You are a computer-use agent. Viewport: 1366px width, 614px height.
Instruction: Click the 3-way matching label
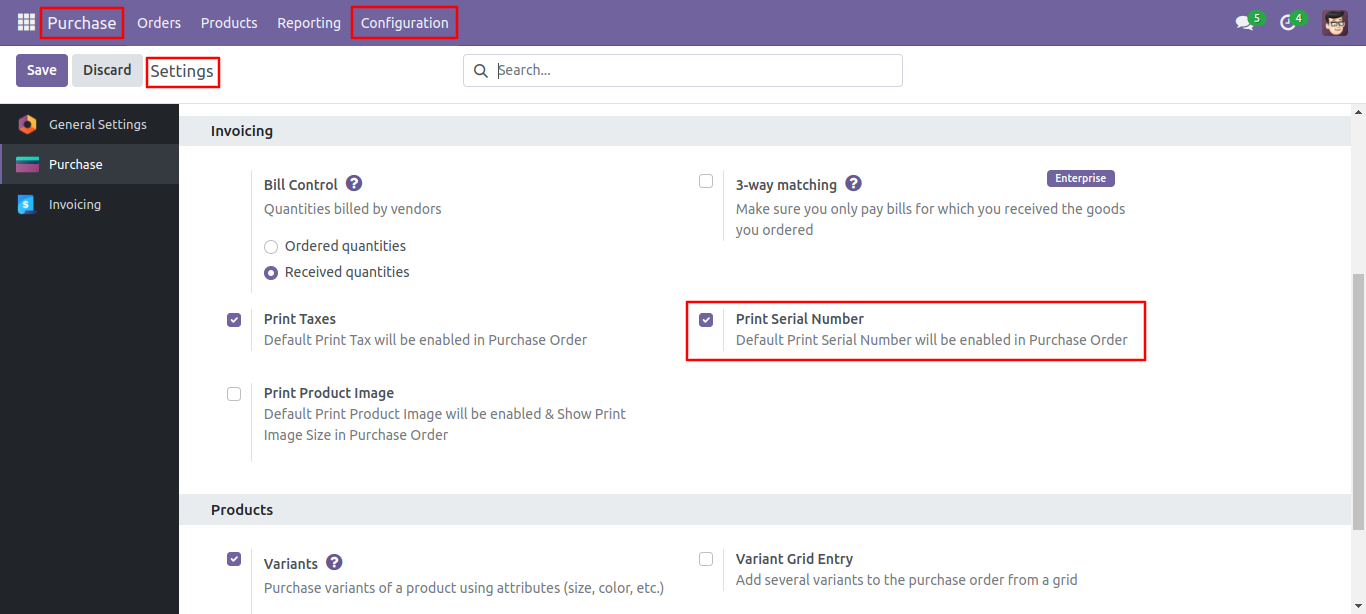click(786, 185)
